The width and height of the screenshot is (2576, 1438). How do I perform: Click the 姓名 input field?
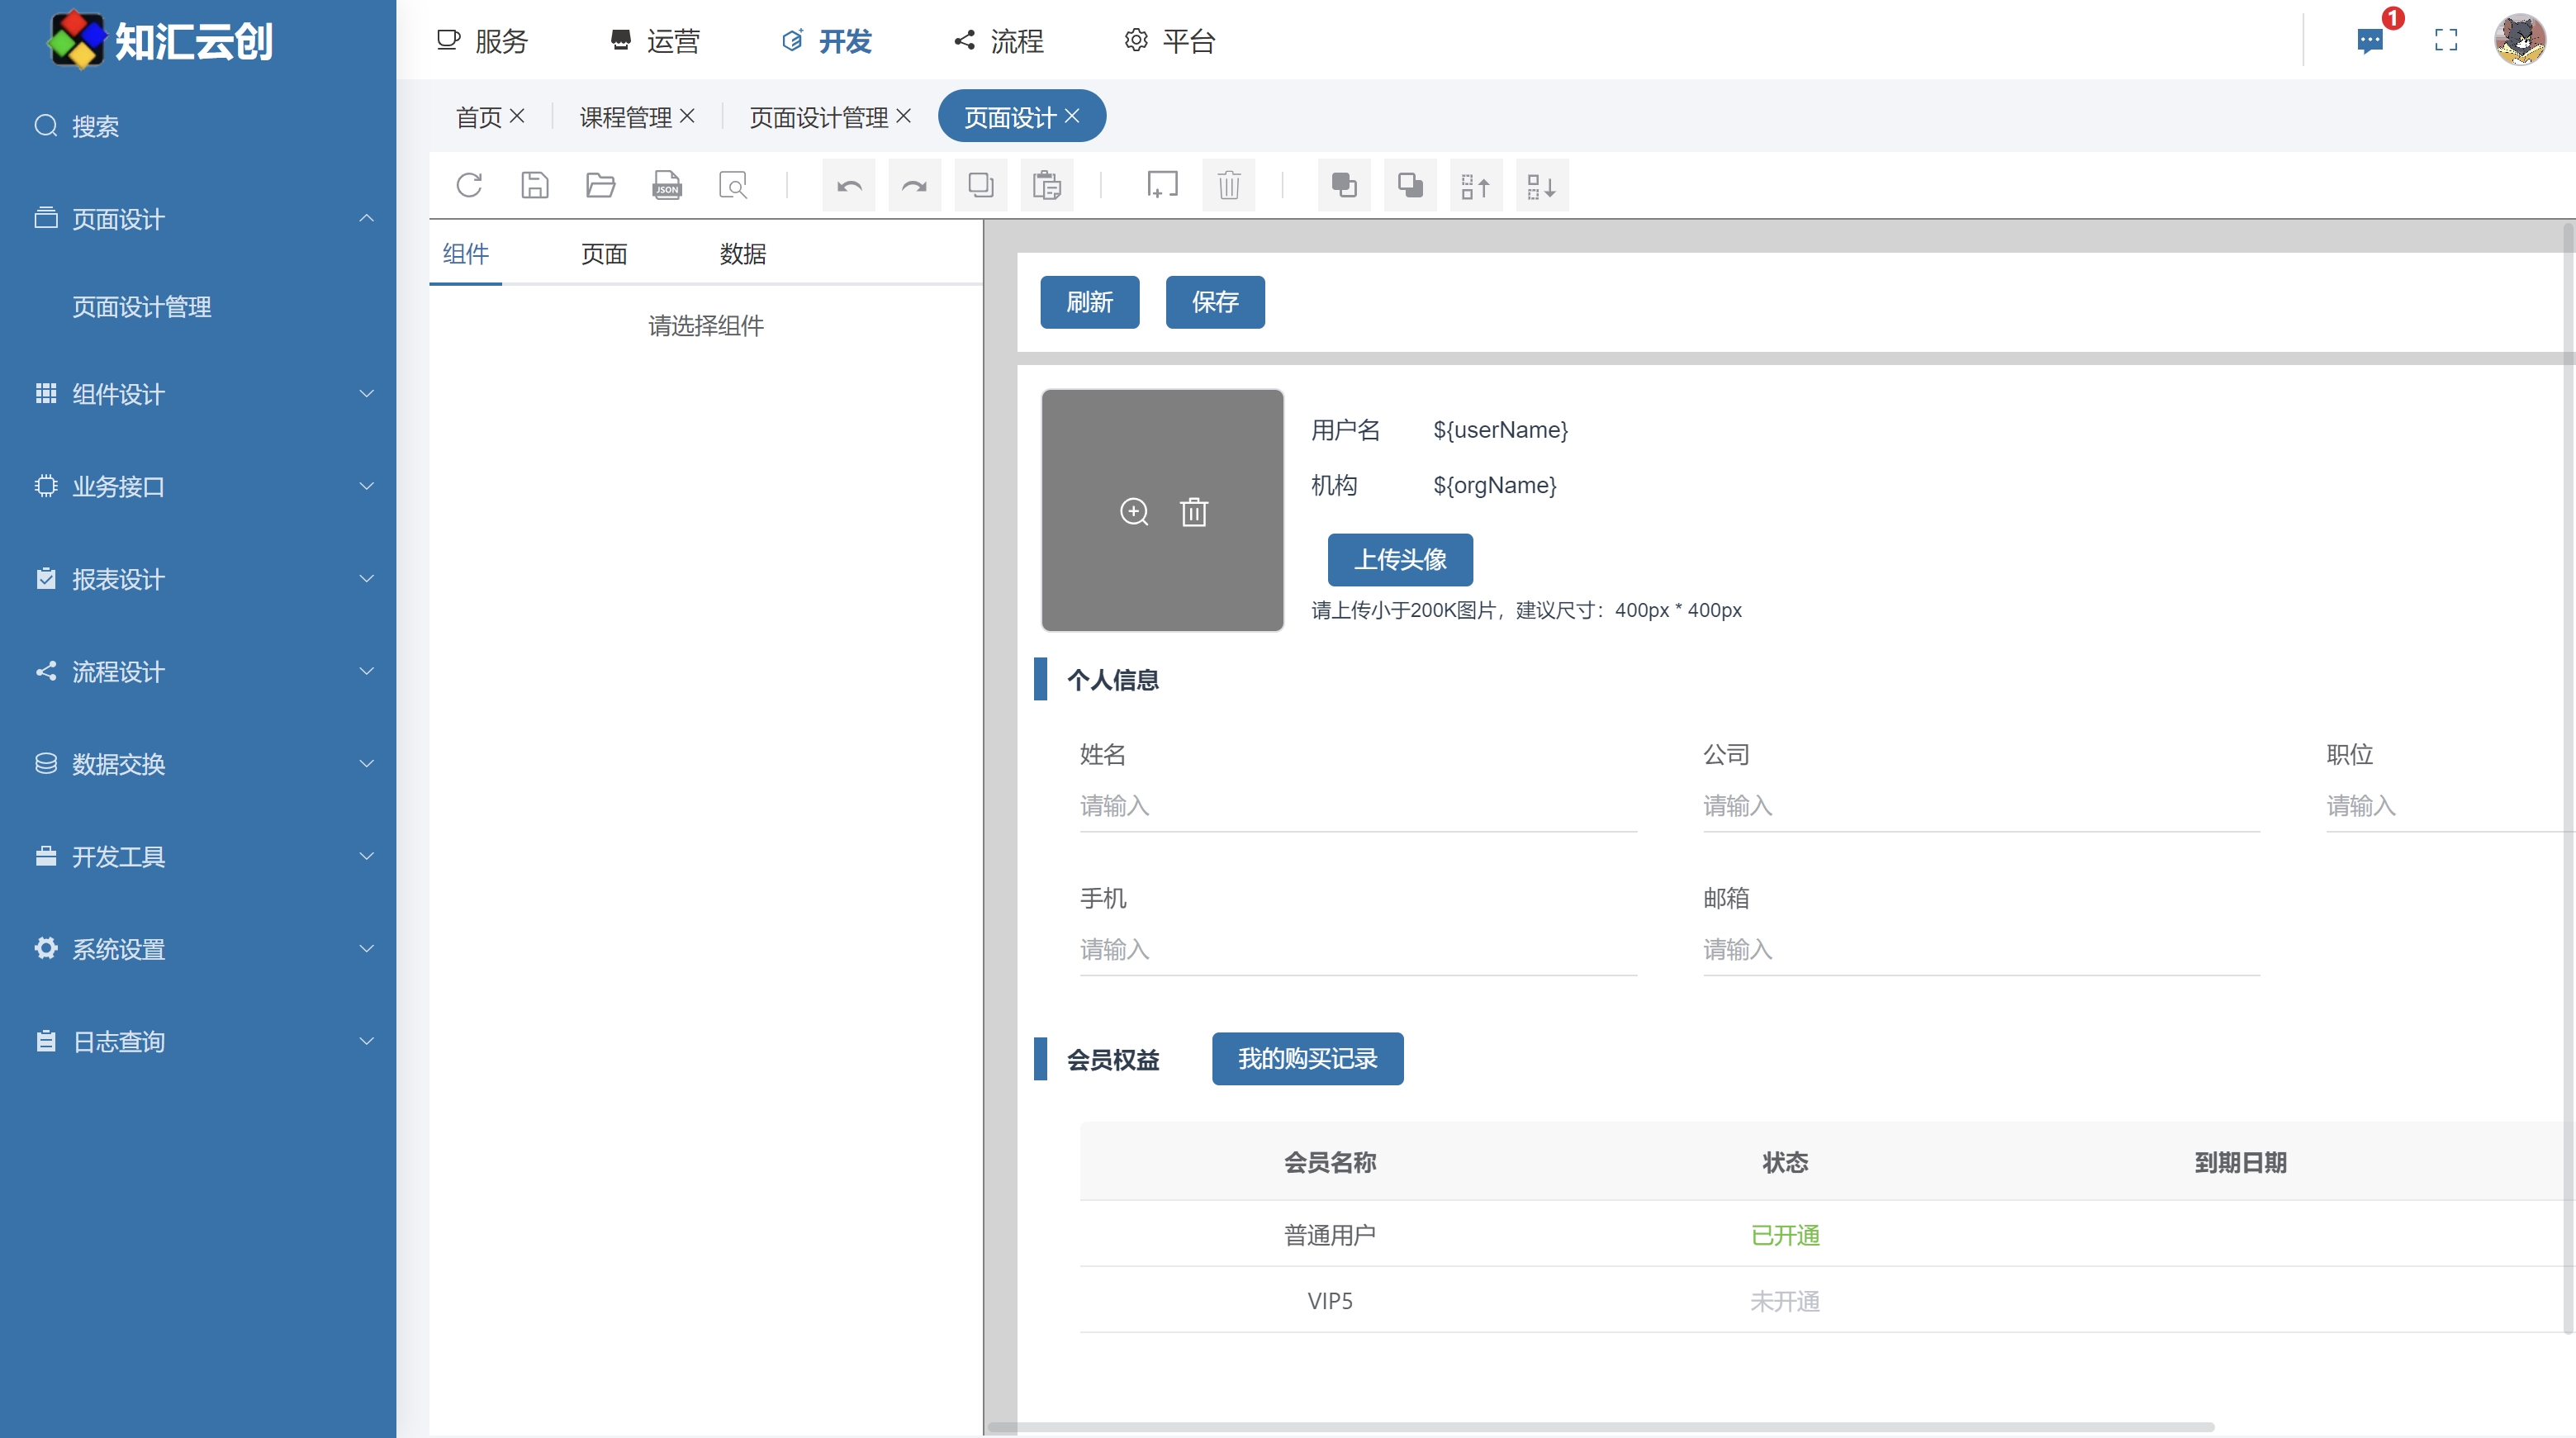1357,806
